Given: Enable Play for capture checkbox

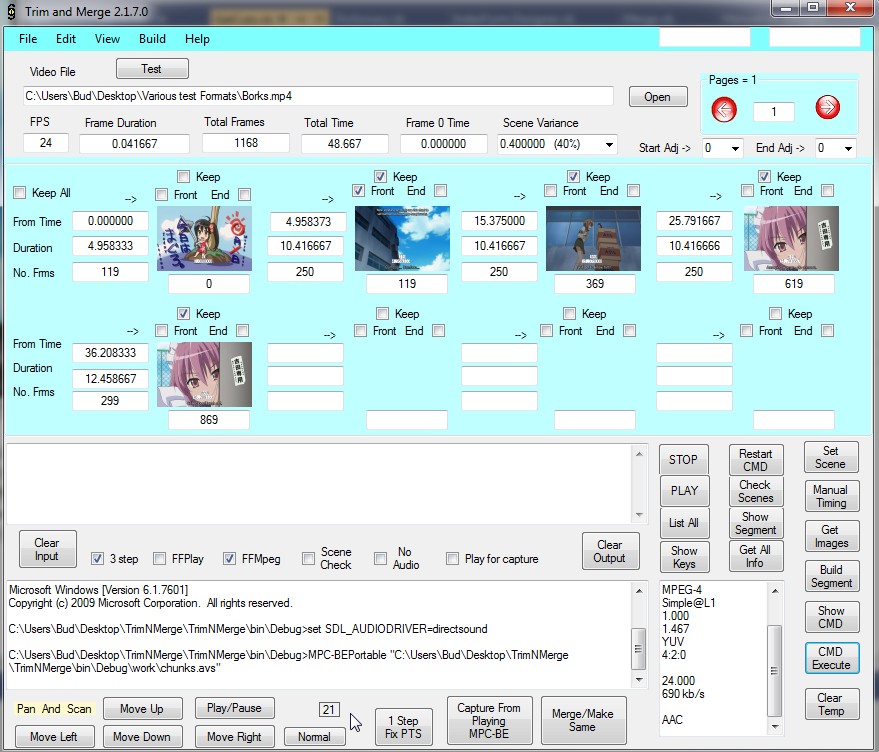Looking at the screenshot, I should [x=452, y=559].
